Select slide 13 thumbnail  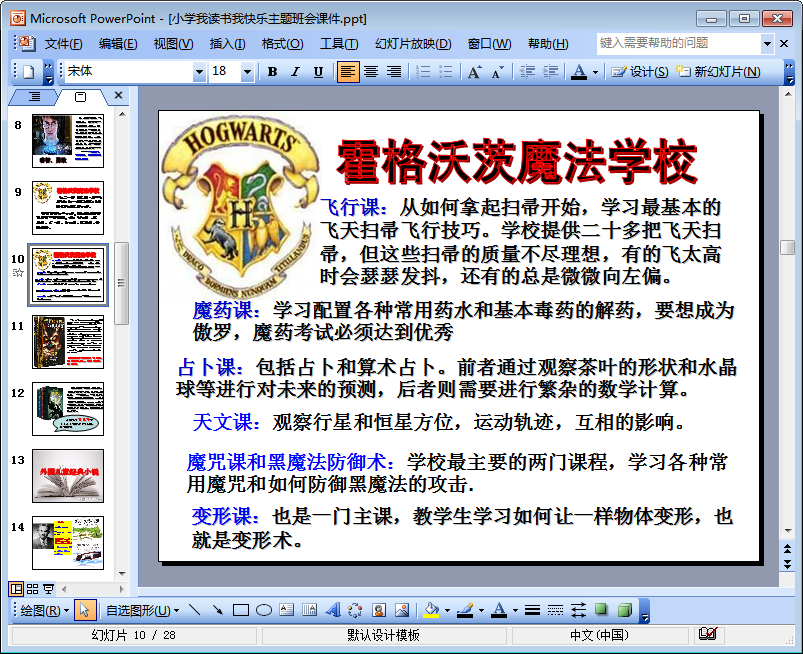(x=68, y=476)
